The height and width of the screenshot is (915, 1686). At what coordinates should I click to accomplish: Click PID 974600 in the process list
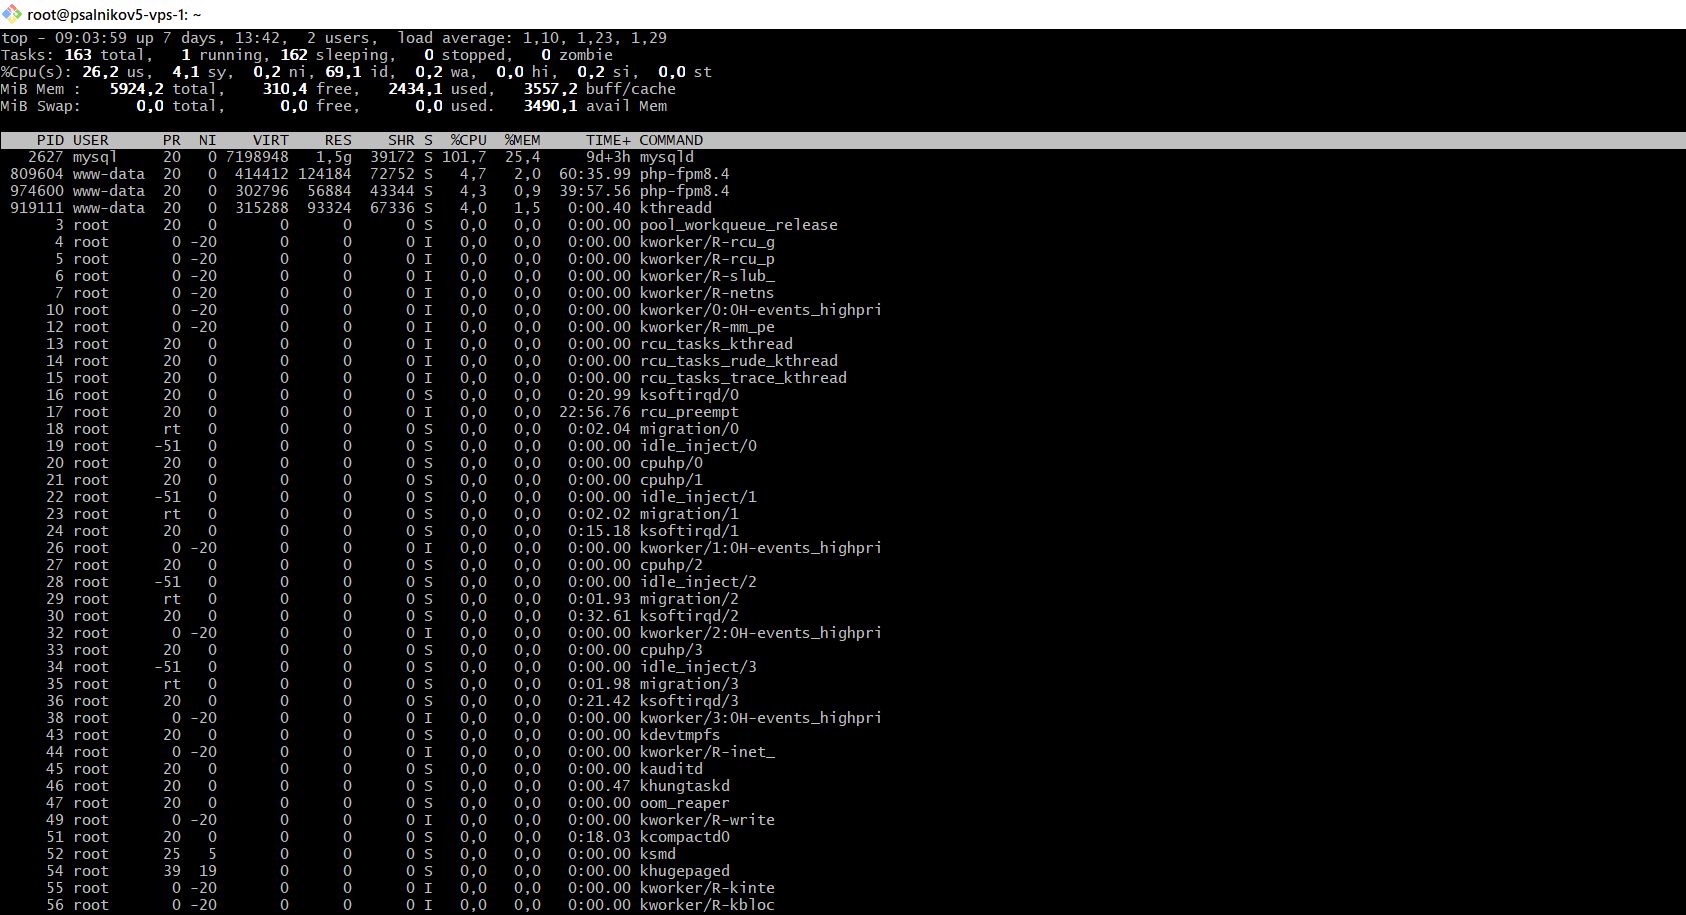tap(37, 191)
